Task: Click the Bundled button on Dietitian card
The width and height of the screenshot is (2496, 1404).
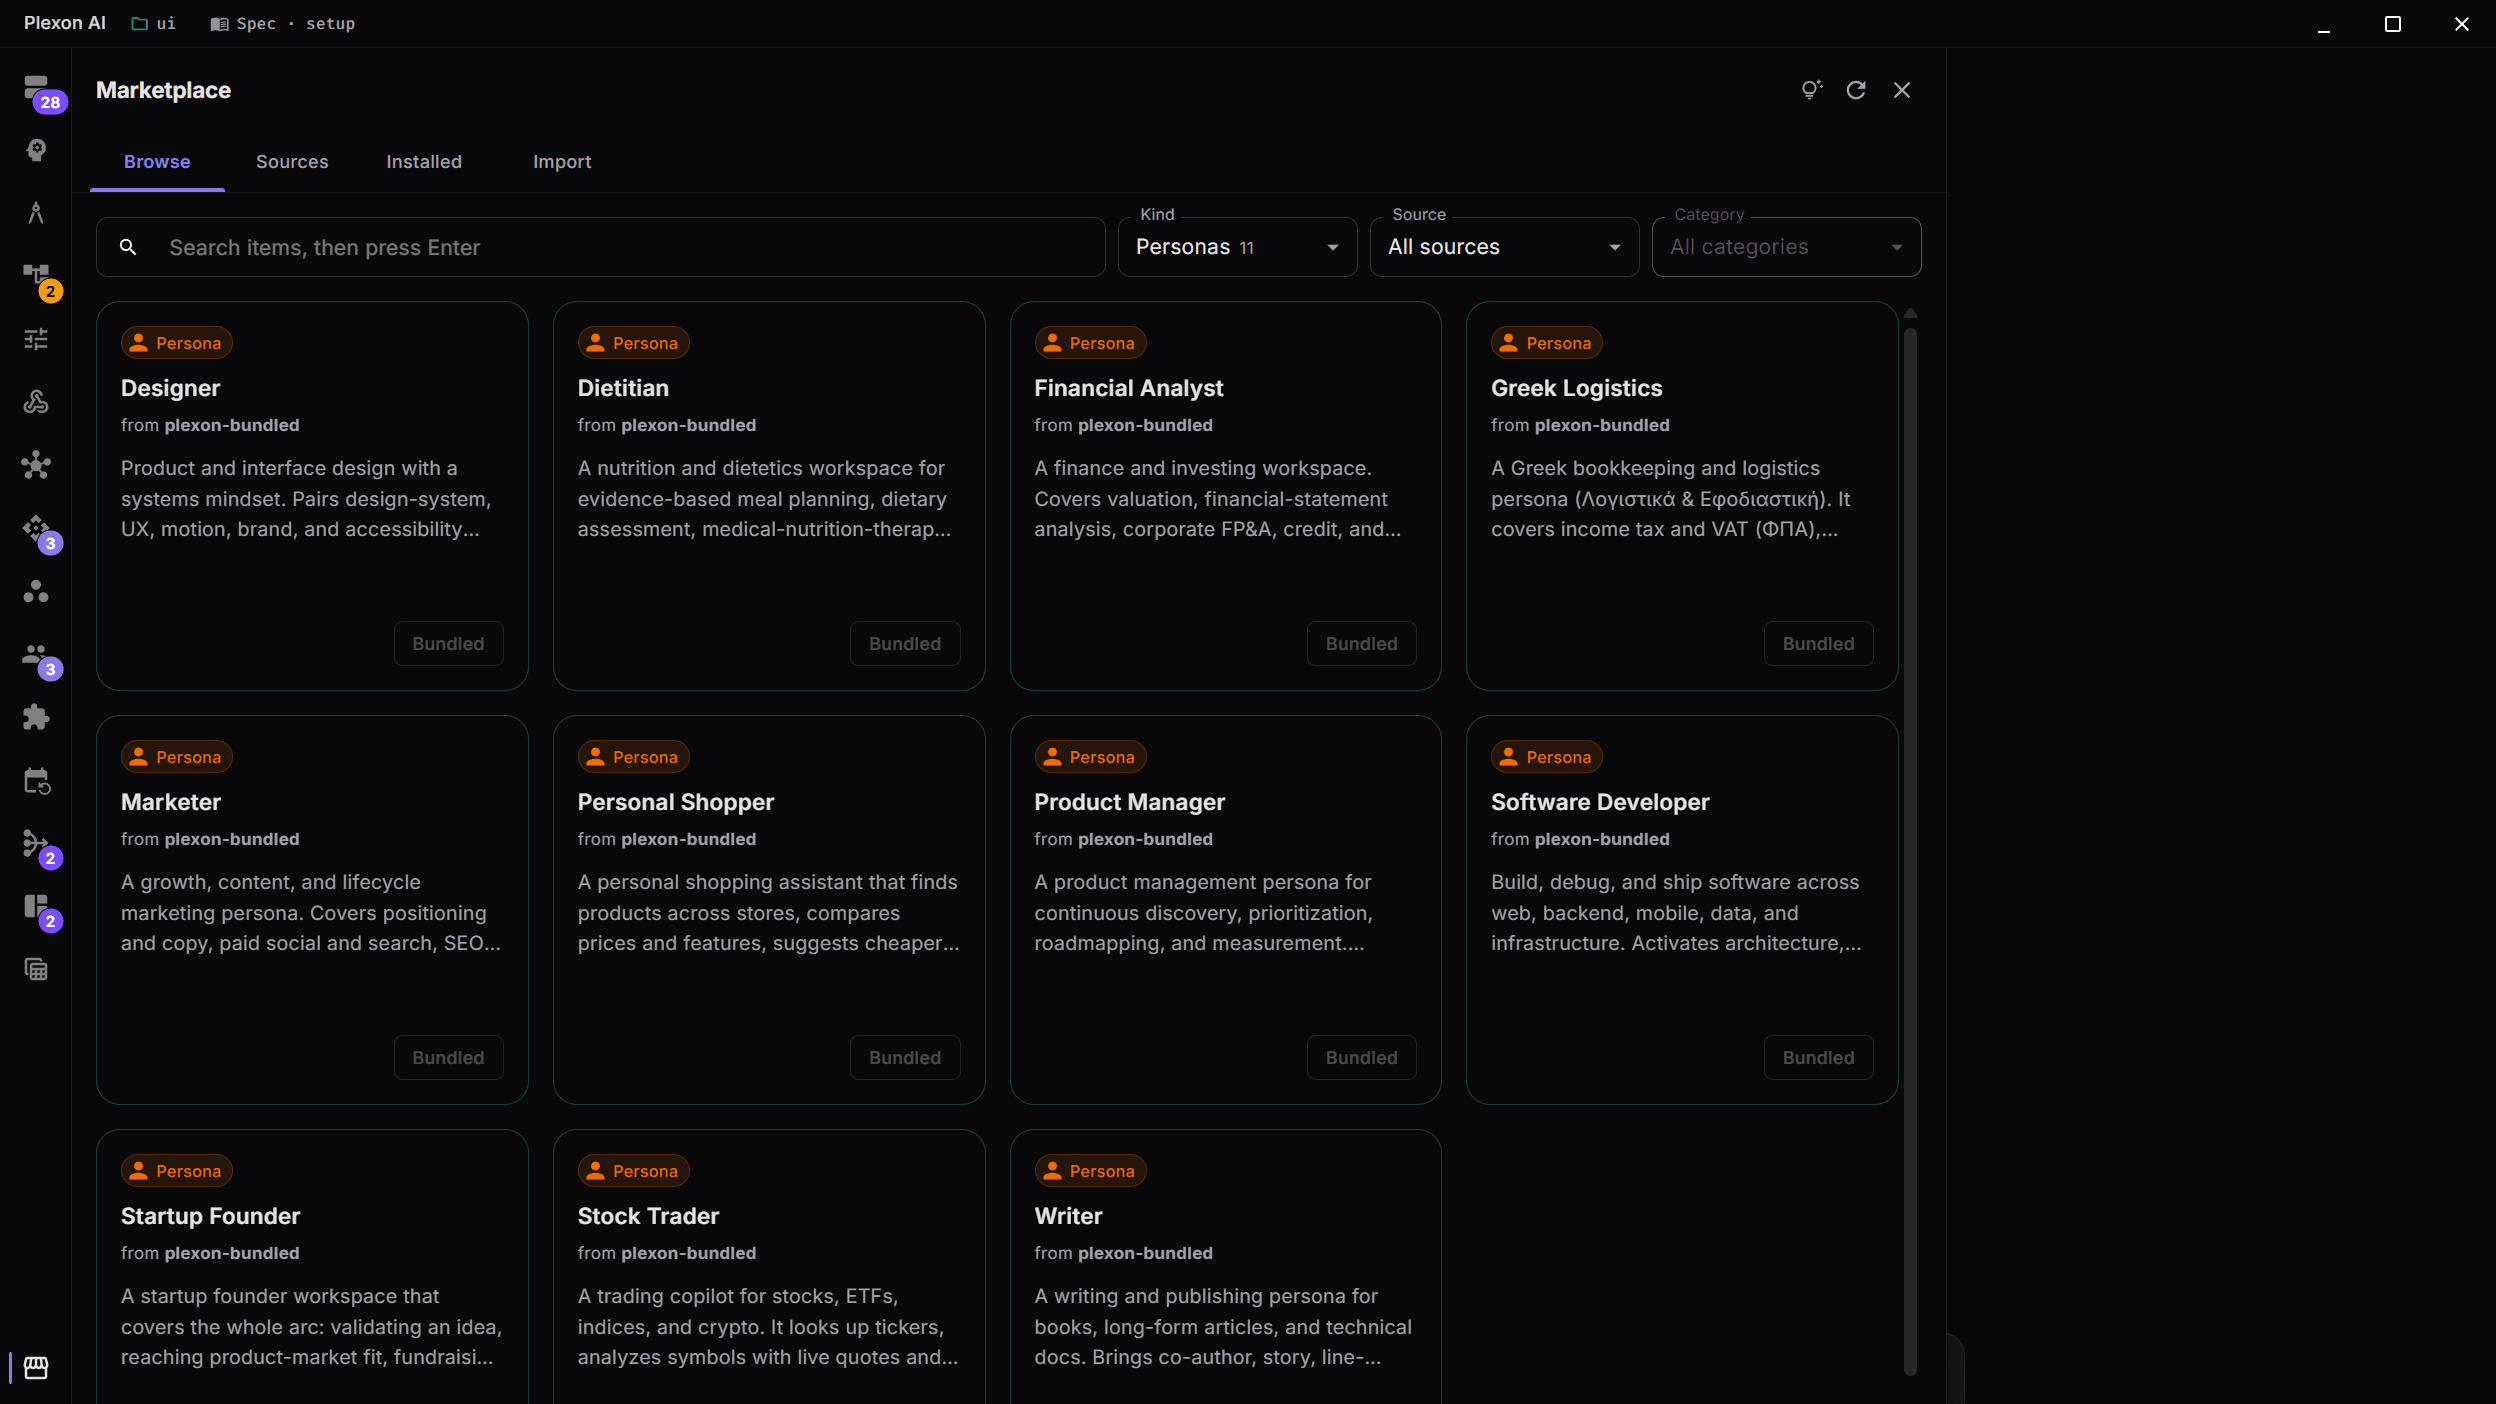Action: point(905,644)
